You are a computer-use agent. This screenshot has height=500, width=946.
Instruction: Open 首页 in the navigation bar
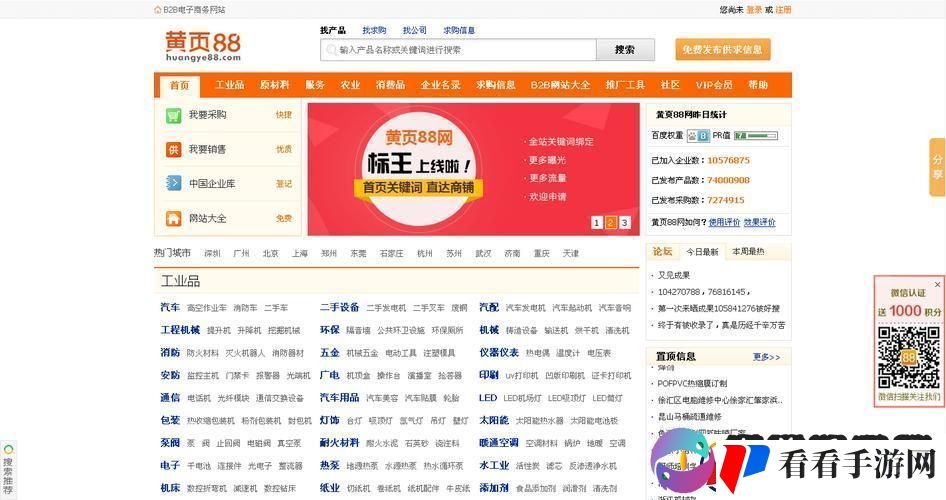click(179, 86)
